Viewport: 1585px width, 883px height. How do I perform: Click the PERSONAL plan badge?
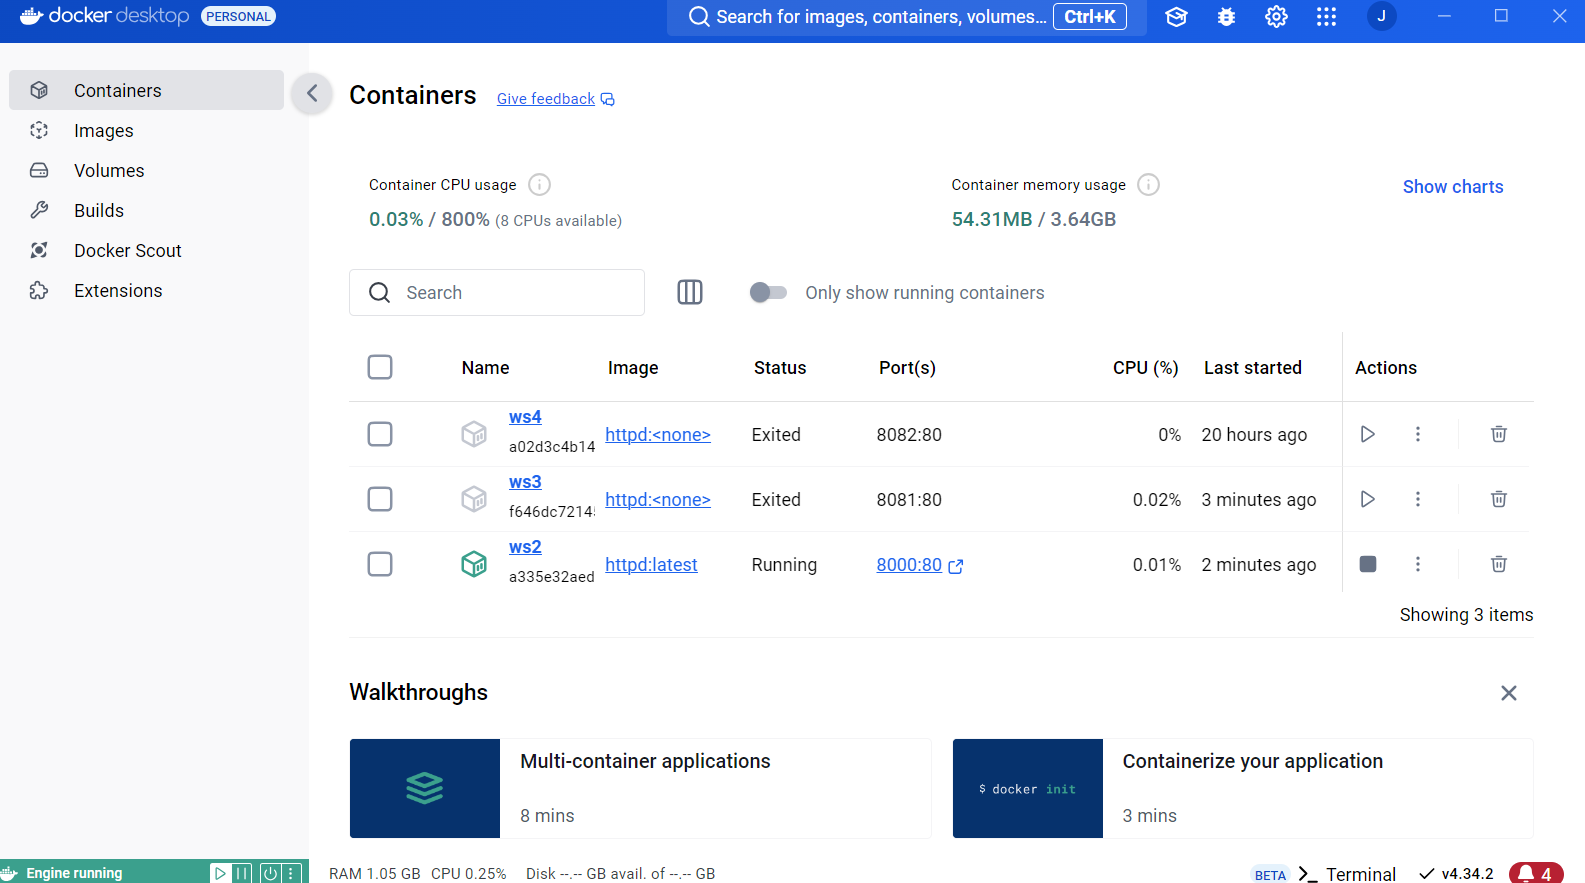(x=238, y=16)
